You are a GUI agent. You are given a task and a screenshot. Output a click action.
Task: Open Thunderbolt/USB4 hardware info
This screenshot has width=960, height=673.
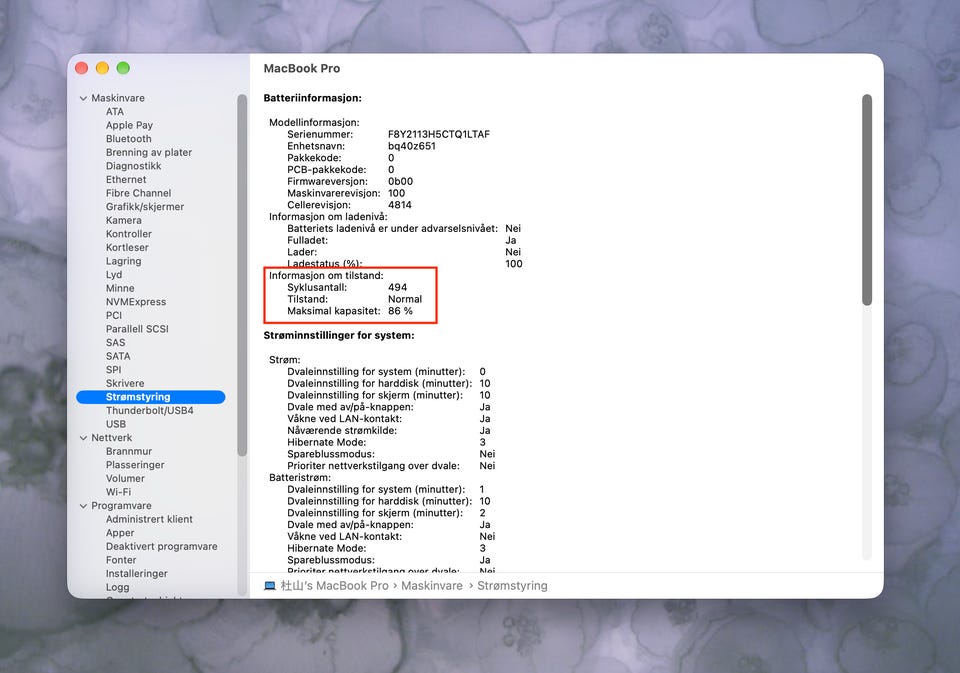[x=149, y=410]
